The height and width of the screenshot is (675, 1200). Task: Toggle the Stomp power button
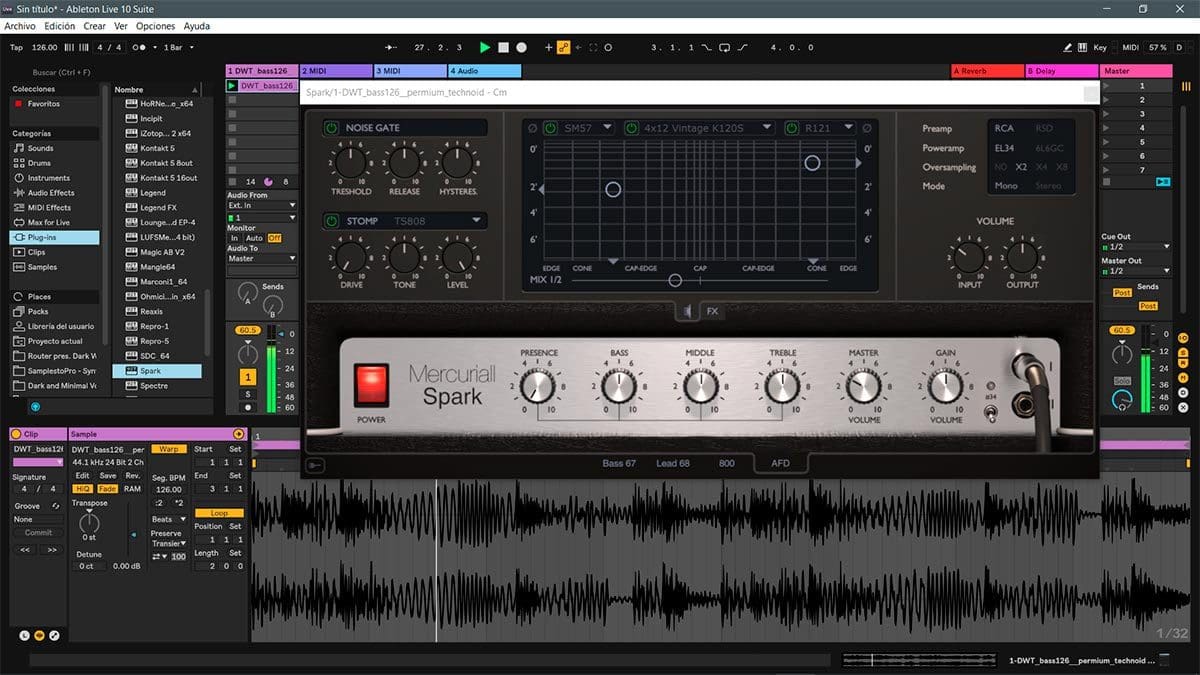[x=331, y=220]
